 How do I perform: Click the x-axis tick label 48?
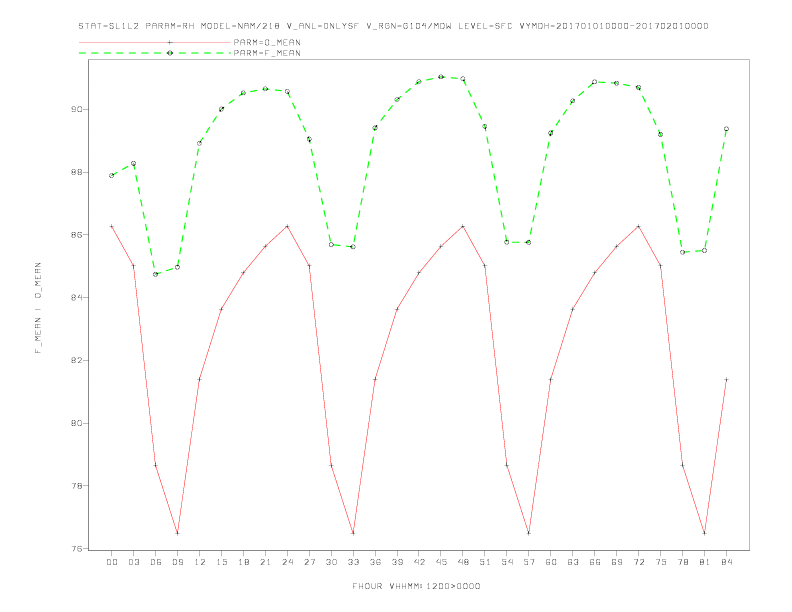463,562
